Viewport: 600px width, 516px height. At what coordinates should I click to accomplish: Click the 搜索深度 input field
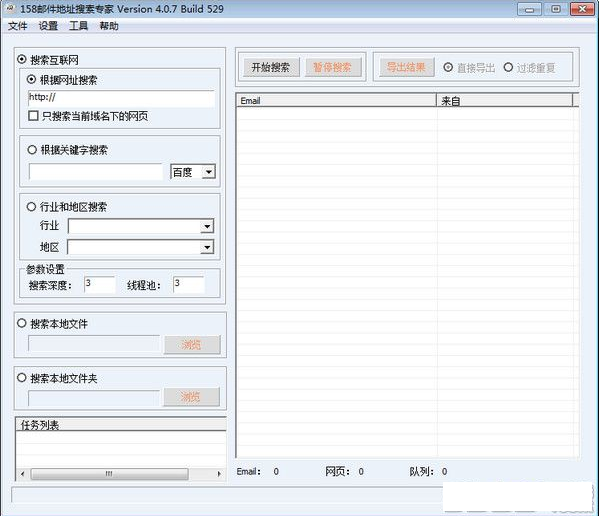99,285
